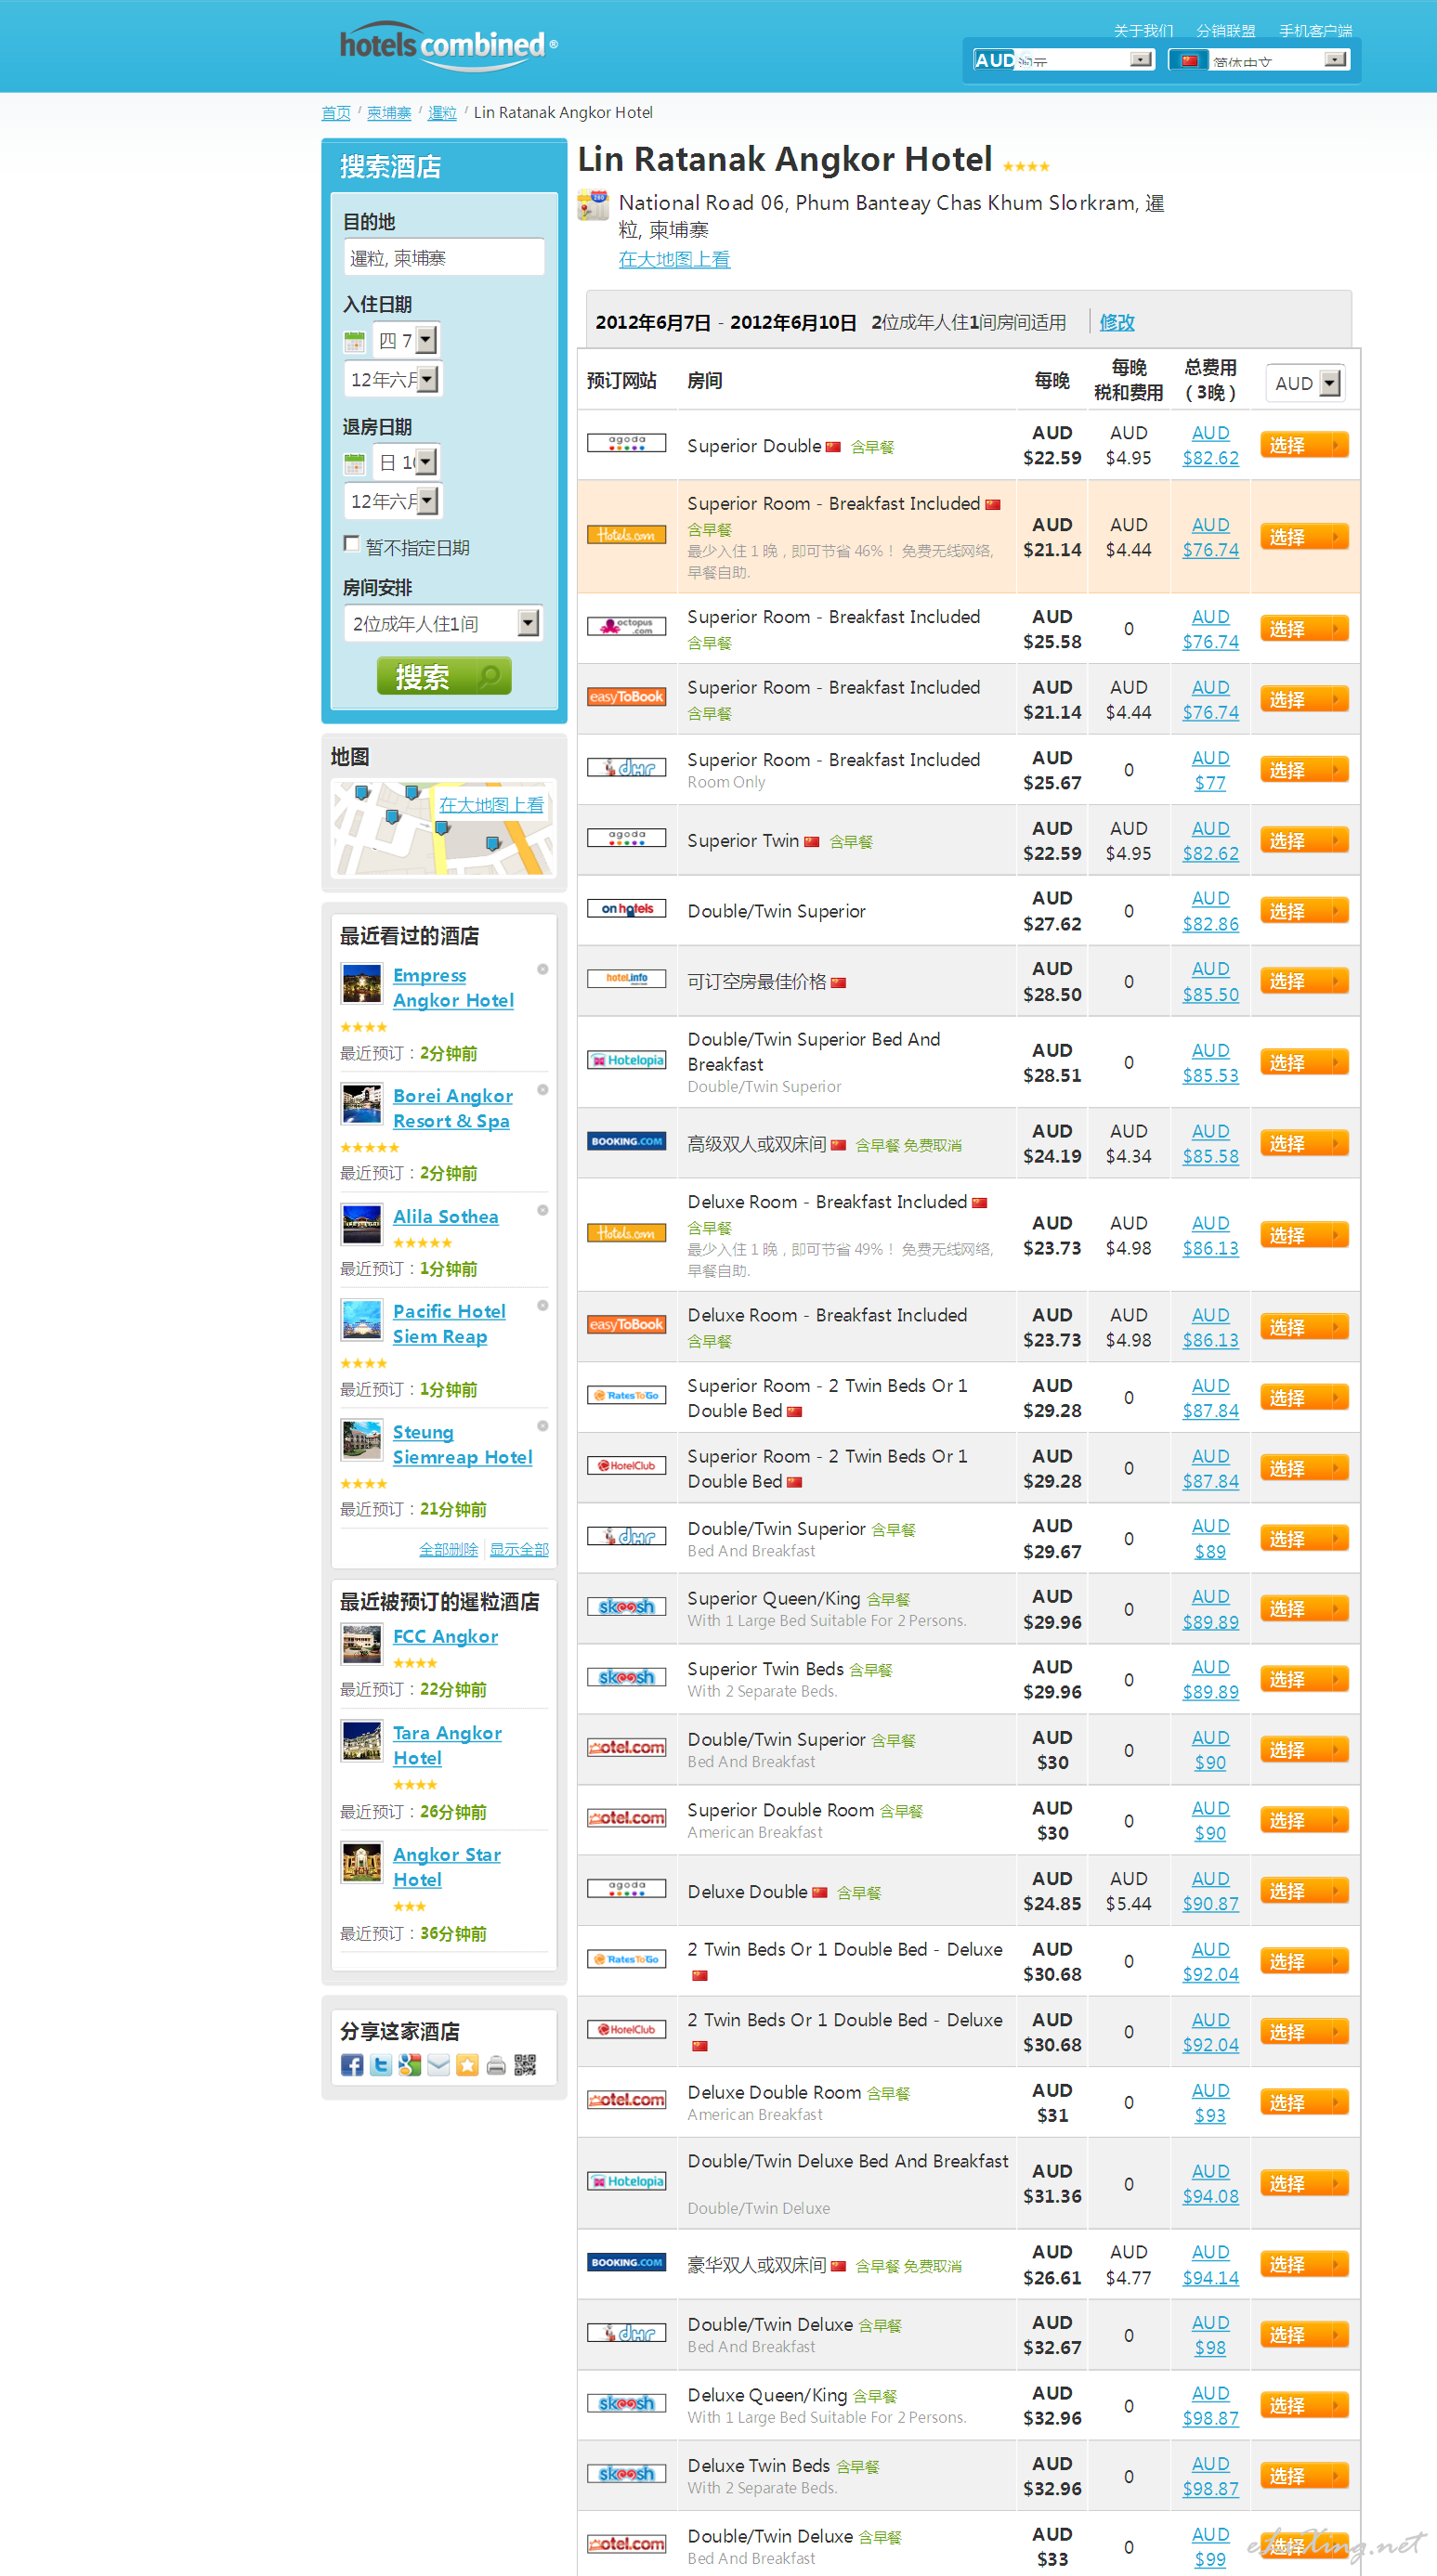The height and width of the screenshot is (2576, 1437).
Task: Click the Booking.com logo for 高级双人或双床间
Action: 626,1141
